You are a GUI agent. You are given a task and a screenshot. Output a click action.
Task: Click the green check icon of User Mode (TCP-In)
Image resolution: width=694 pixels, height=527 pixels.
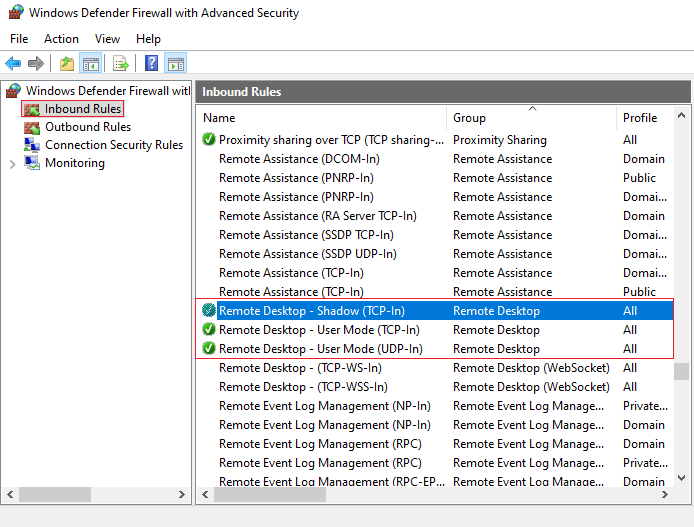coord(208,329)
